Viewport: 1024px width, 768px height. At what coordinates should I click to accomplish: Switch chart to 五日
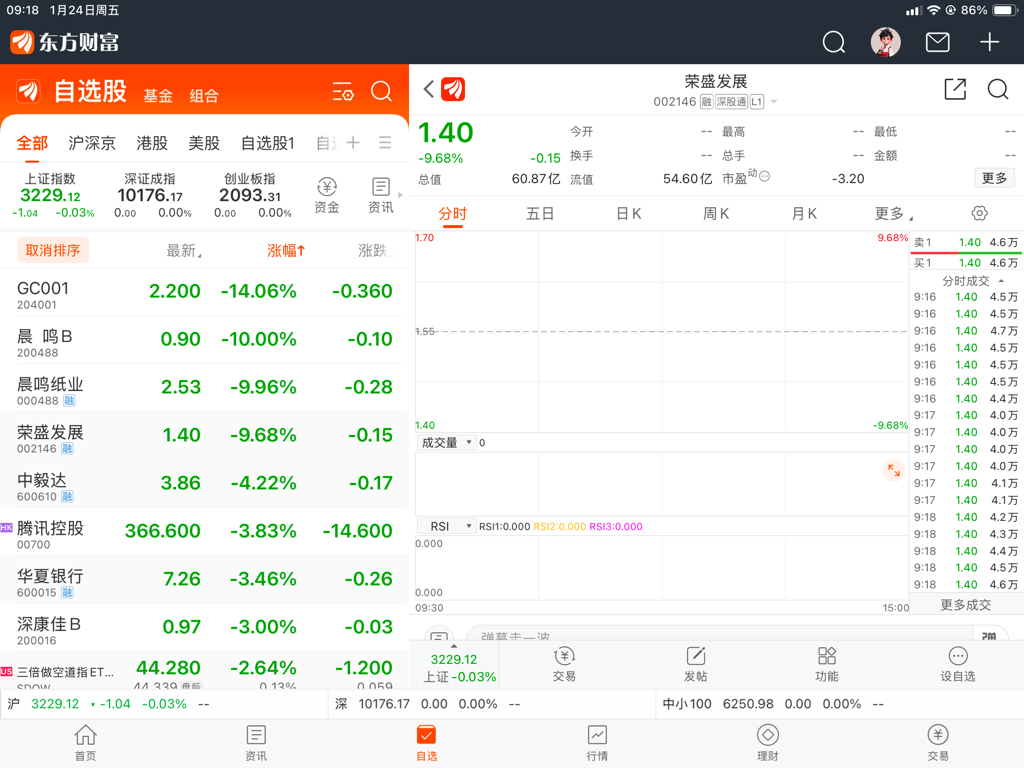540,214
